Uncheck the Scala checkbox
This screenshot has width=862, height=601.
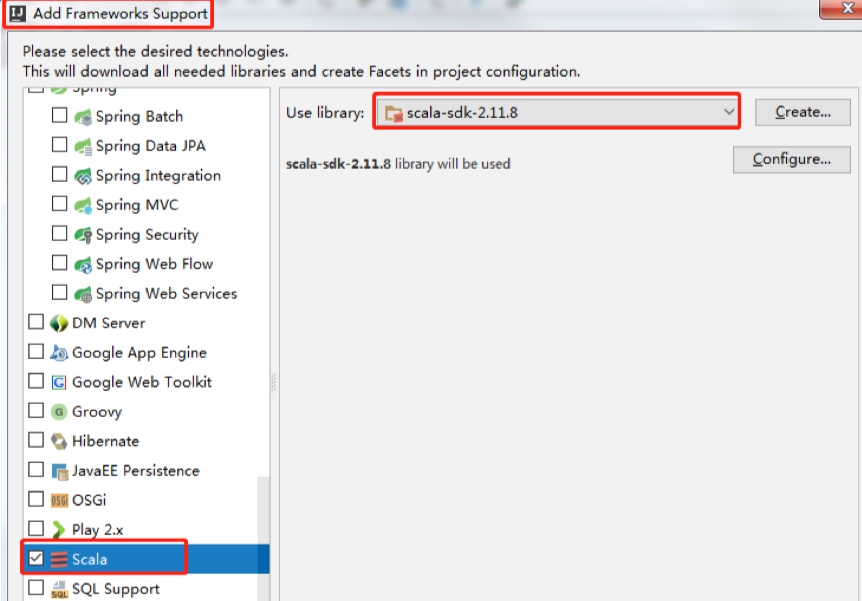(x=36, y=558)
